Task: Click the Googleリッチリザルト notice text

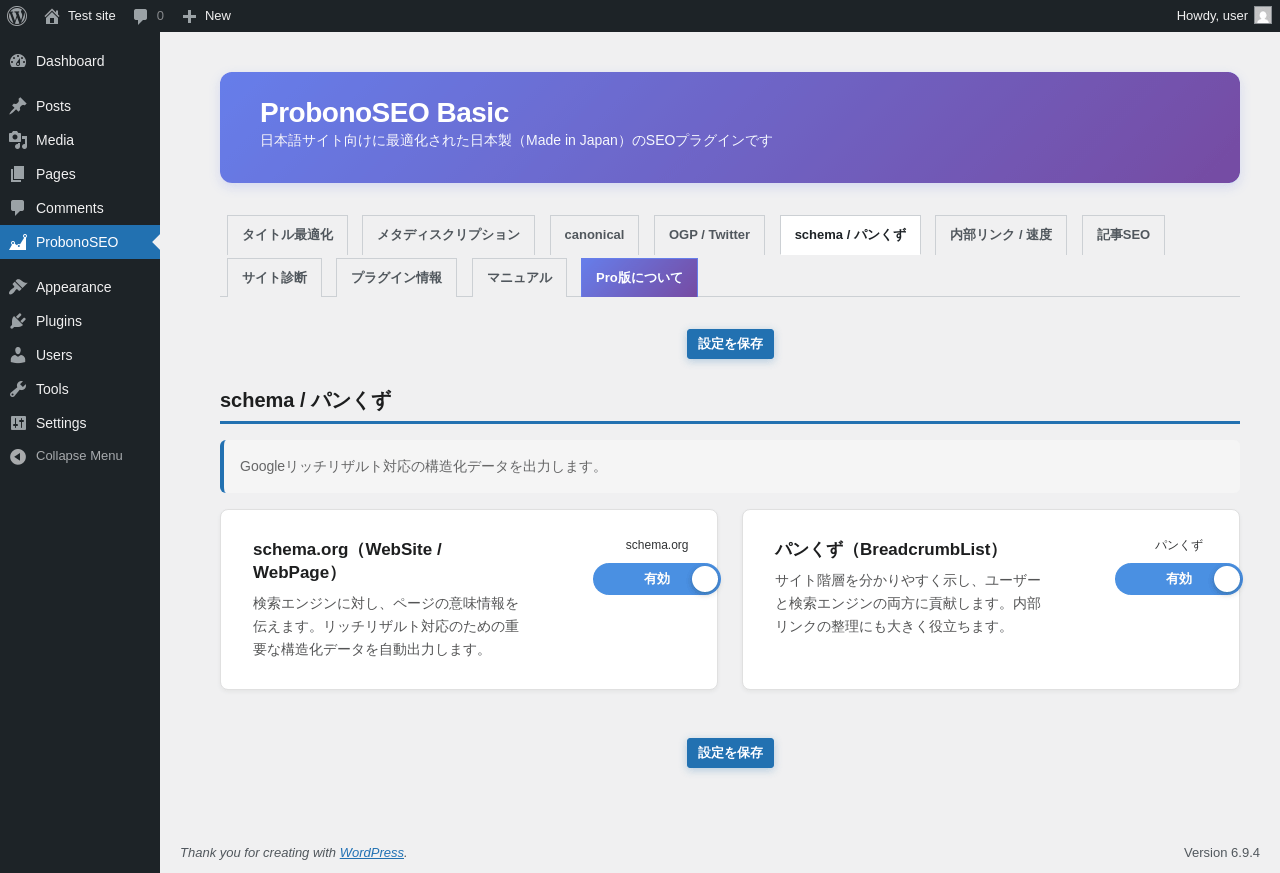Action: coord(423,466)
